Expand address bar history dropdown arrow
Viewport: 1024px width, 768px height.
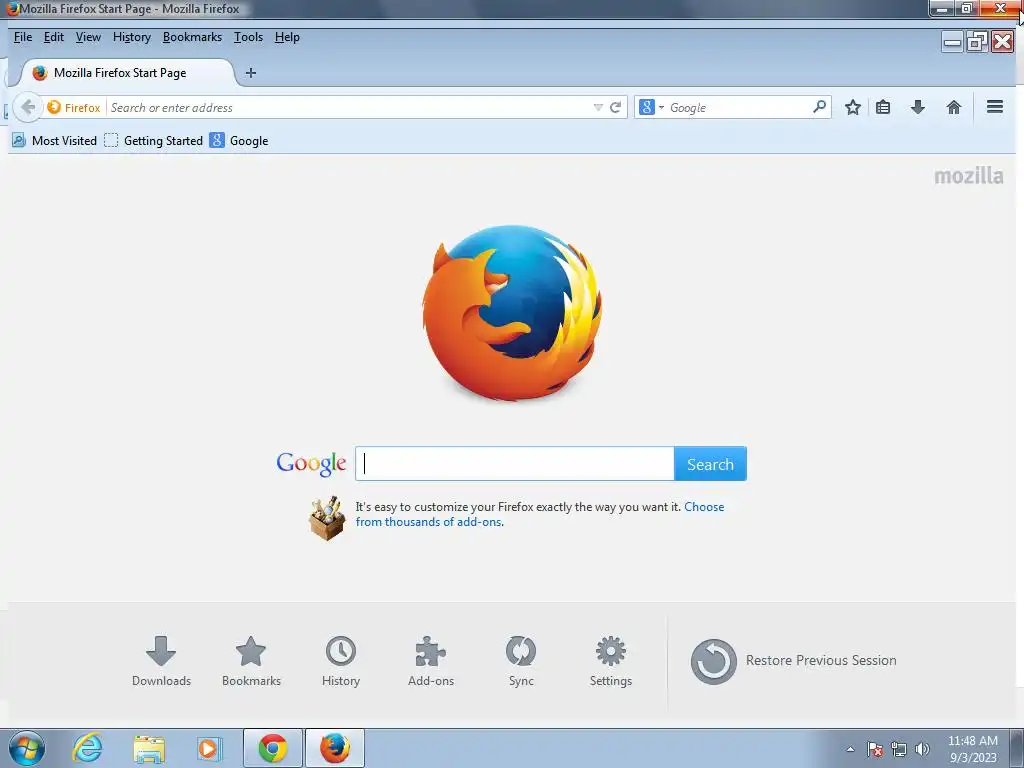click(598, 108)
